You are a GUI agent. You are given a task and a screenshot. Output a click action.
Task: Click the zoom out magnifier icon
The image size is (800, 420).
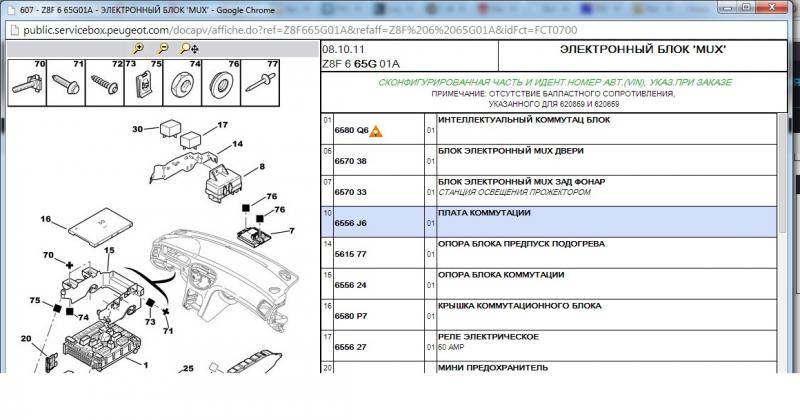tap(162, 47)
